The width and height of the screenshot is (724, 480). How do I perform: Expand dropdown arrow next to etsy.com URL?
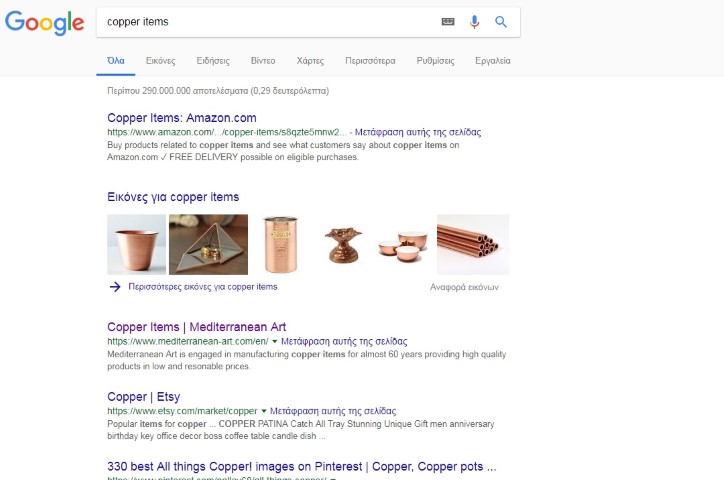(x=264, y=411)
